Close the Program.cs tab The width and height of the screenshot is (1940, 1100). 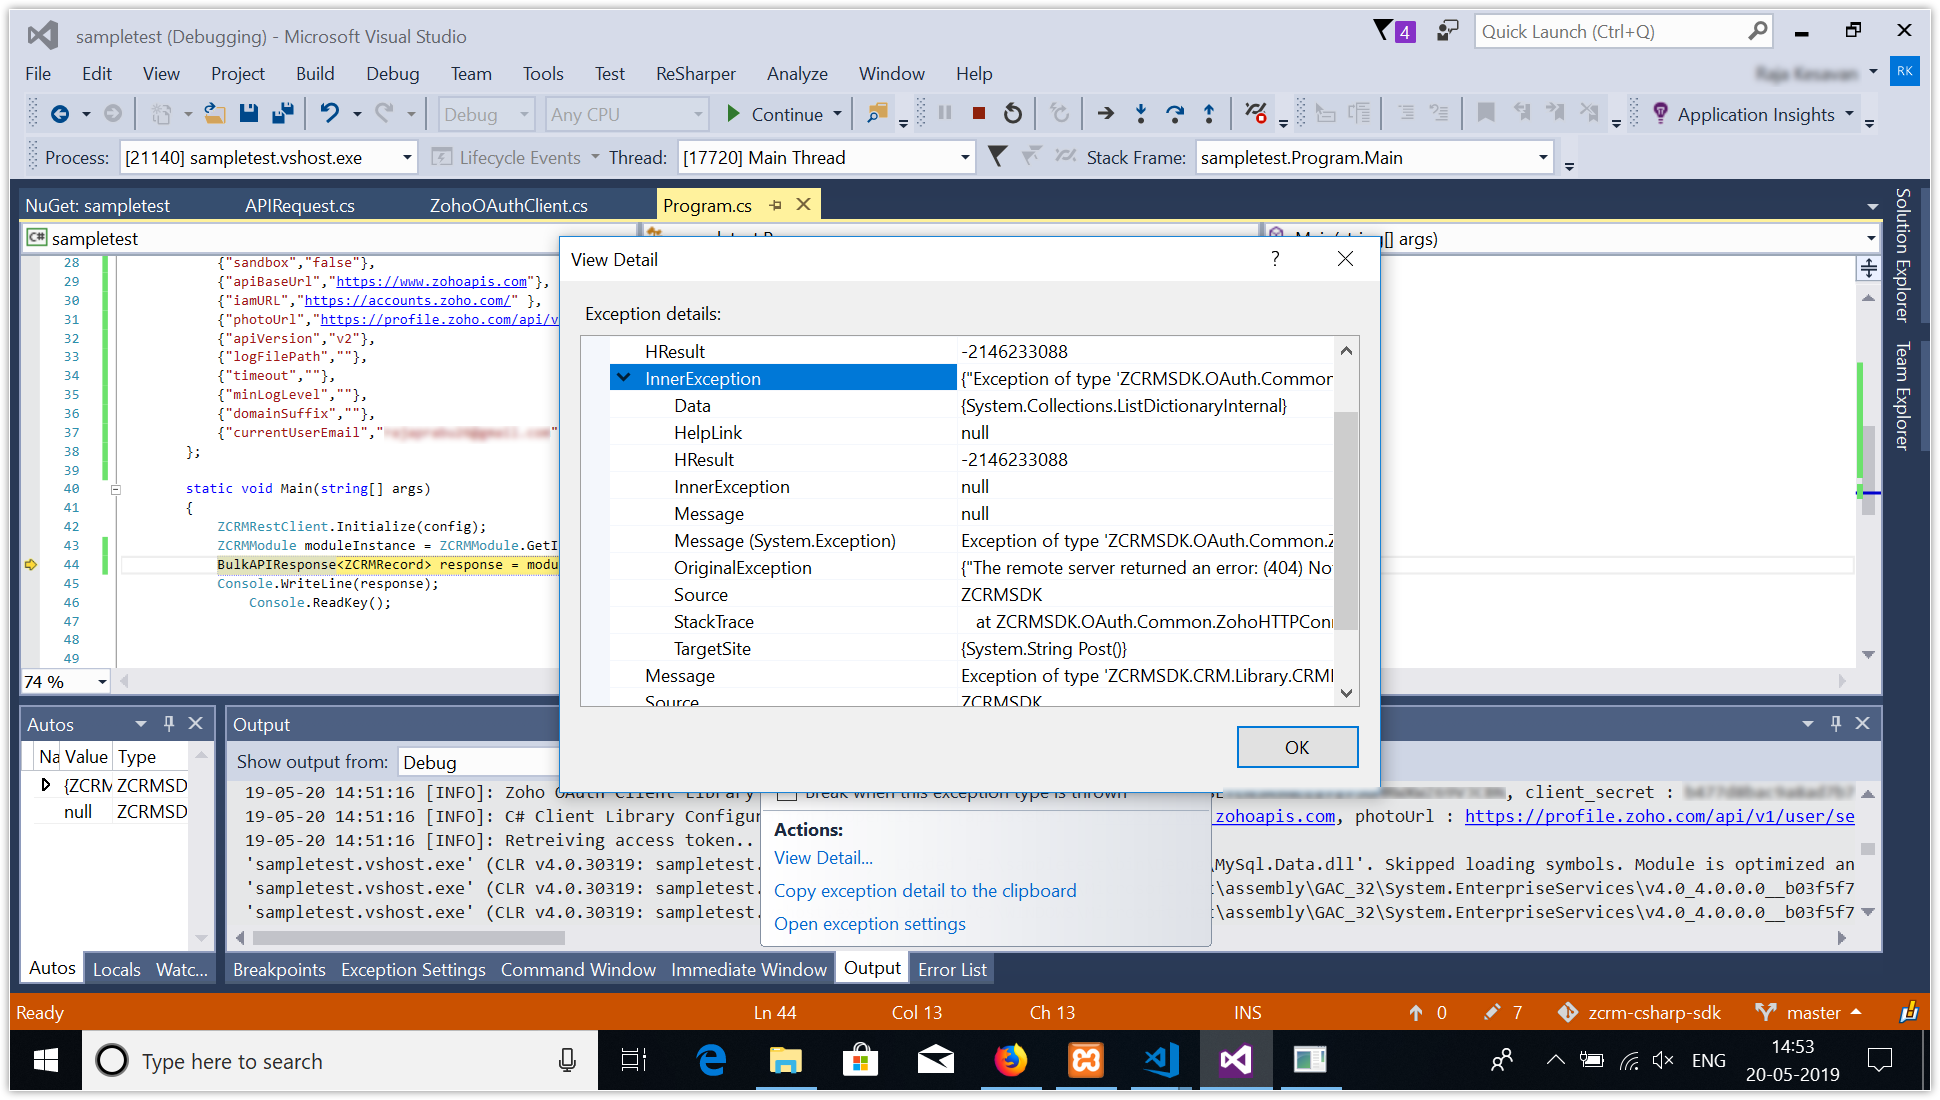(803, 204)
